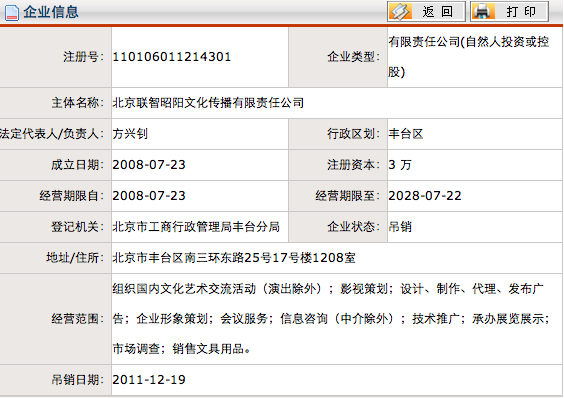Click registered capital value 3 万

pos(400,165)
